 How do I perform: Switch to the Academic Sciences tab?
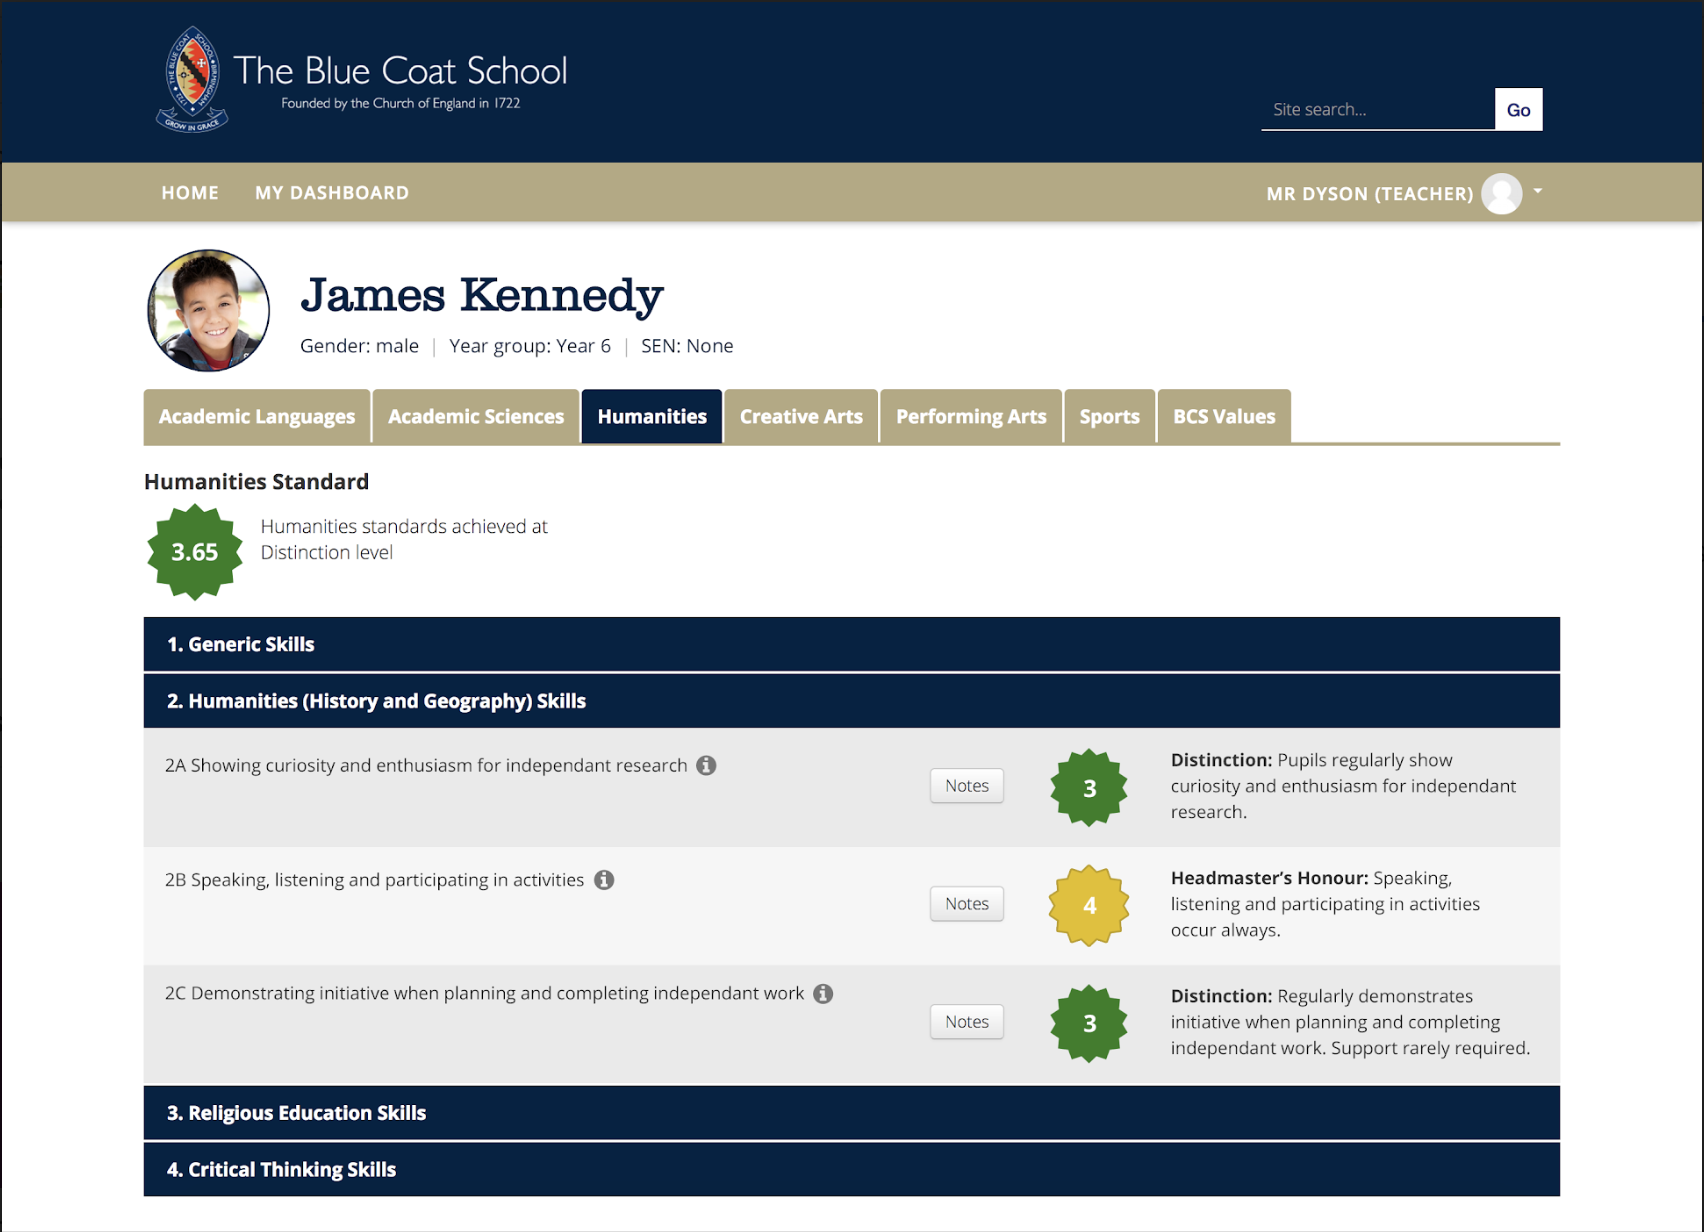(x=476, y=416)
